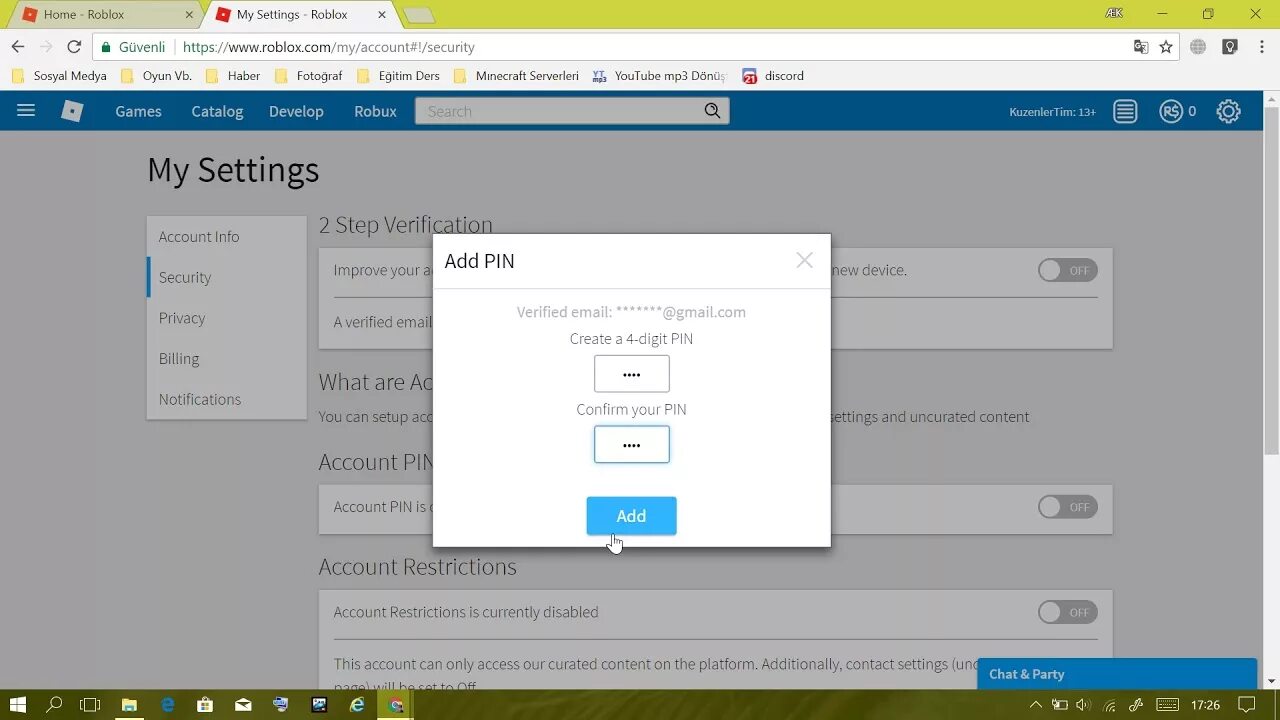Open File Explorer from the taskbar
This screenshot has width=1280, height=720.
click(x=129, y=705)
